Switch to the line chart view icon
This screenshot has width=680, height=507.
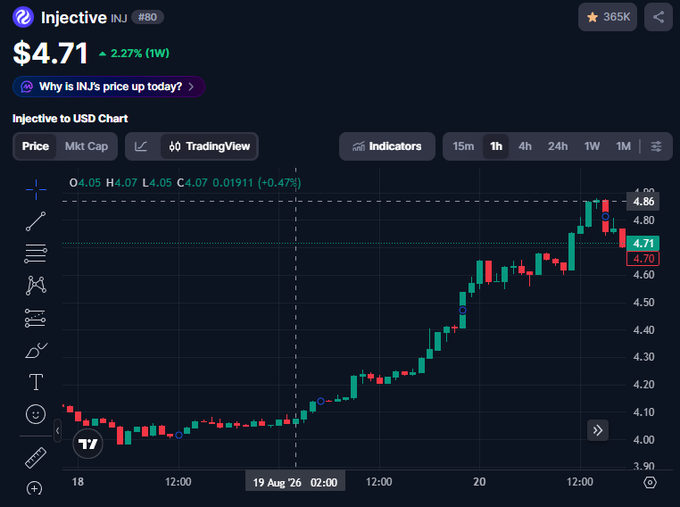coord(141,146)
